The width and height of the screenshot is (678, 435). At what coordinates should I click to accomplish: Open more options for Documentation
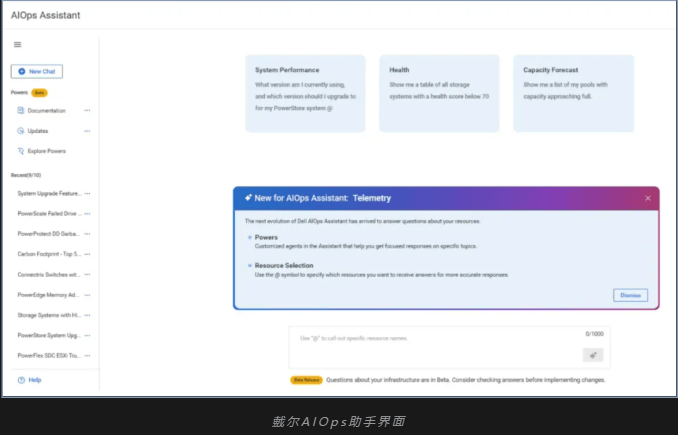click(x=88, y=110)
